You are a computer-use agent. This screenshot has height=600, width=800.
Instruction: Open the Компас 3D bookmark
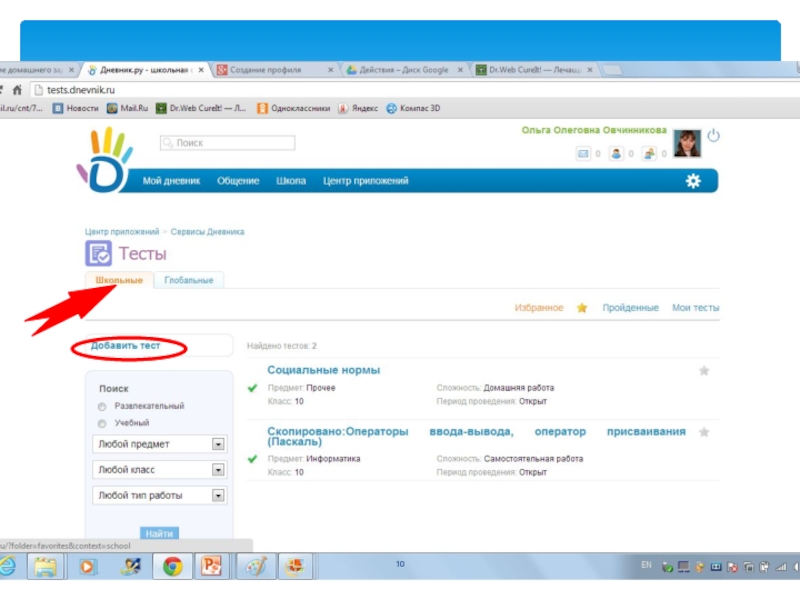pyautogui.click(x=413, y=108)
